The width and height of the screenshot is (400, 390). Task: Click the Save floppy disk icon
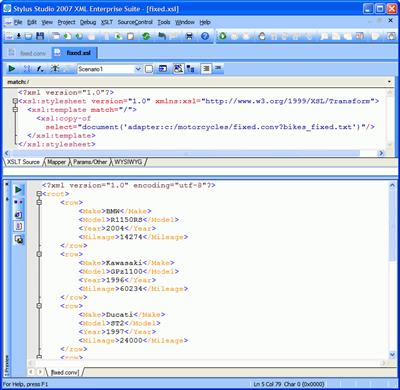pos(40,36)
